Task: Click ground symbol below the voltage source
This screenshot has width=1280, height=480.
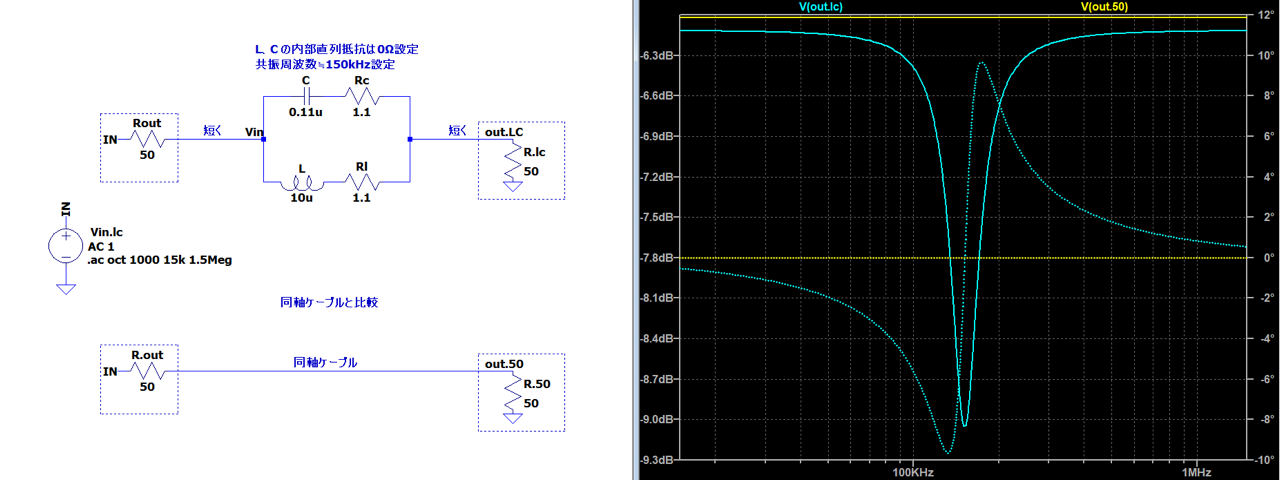Action: pos(66,289)
